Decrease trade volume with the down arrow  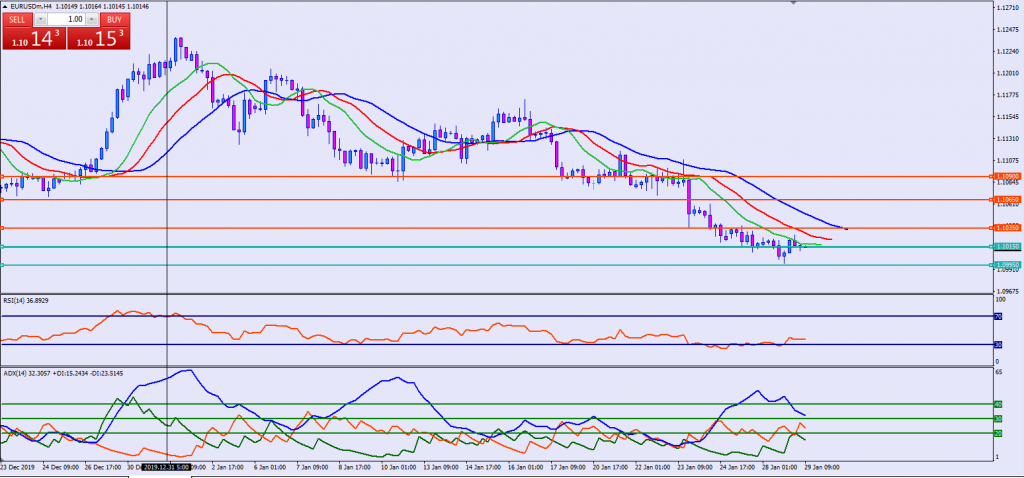40,19
